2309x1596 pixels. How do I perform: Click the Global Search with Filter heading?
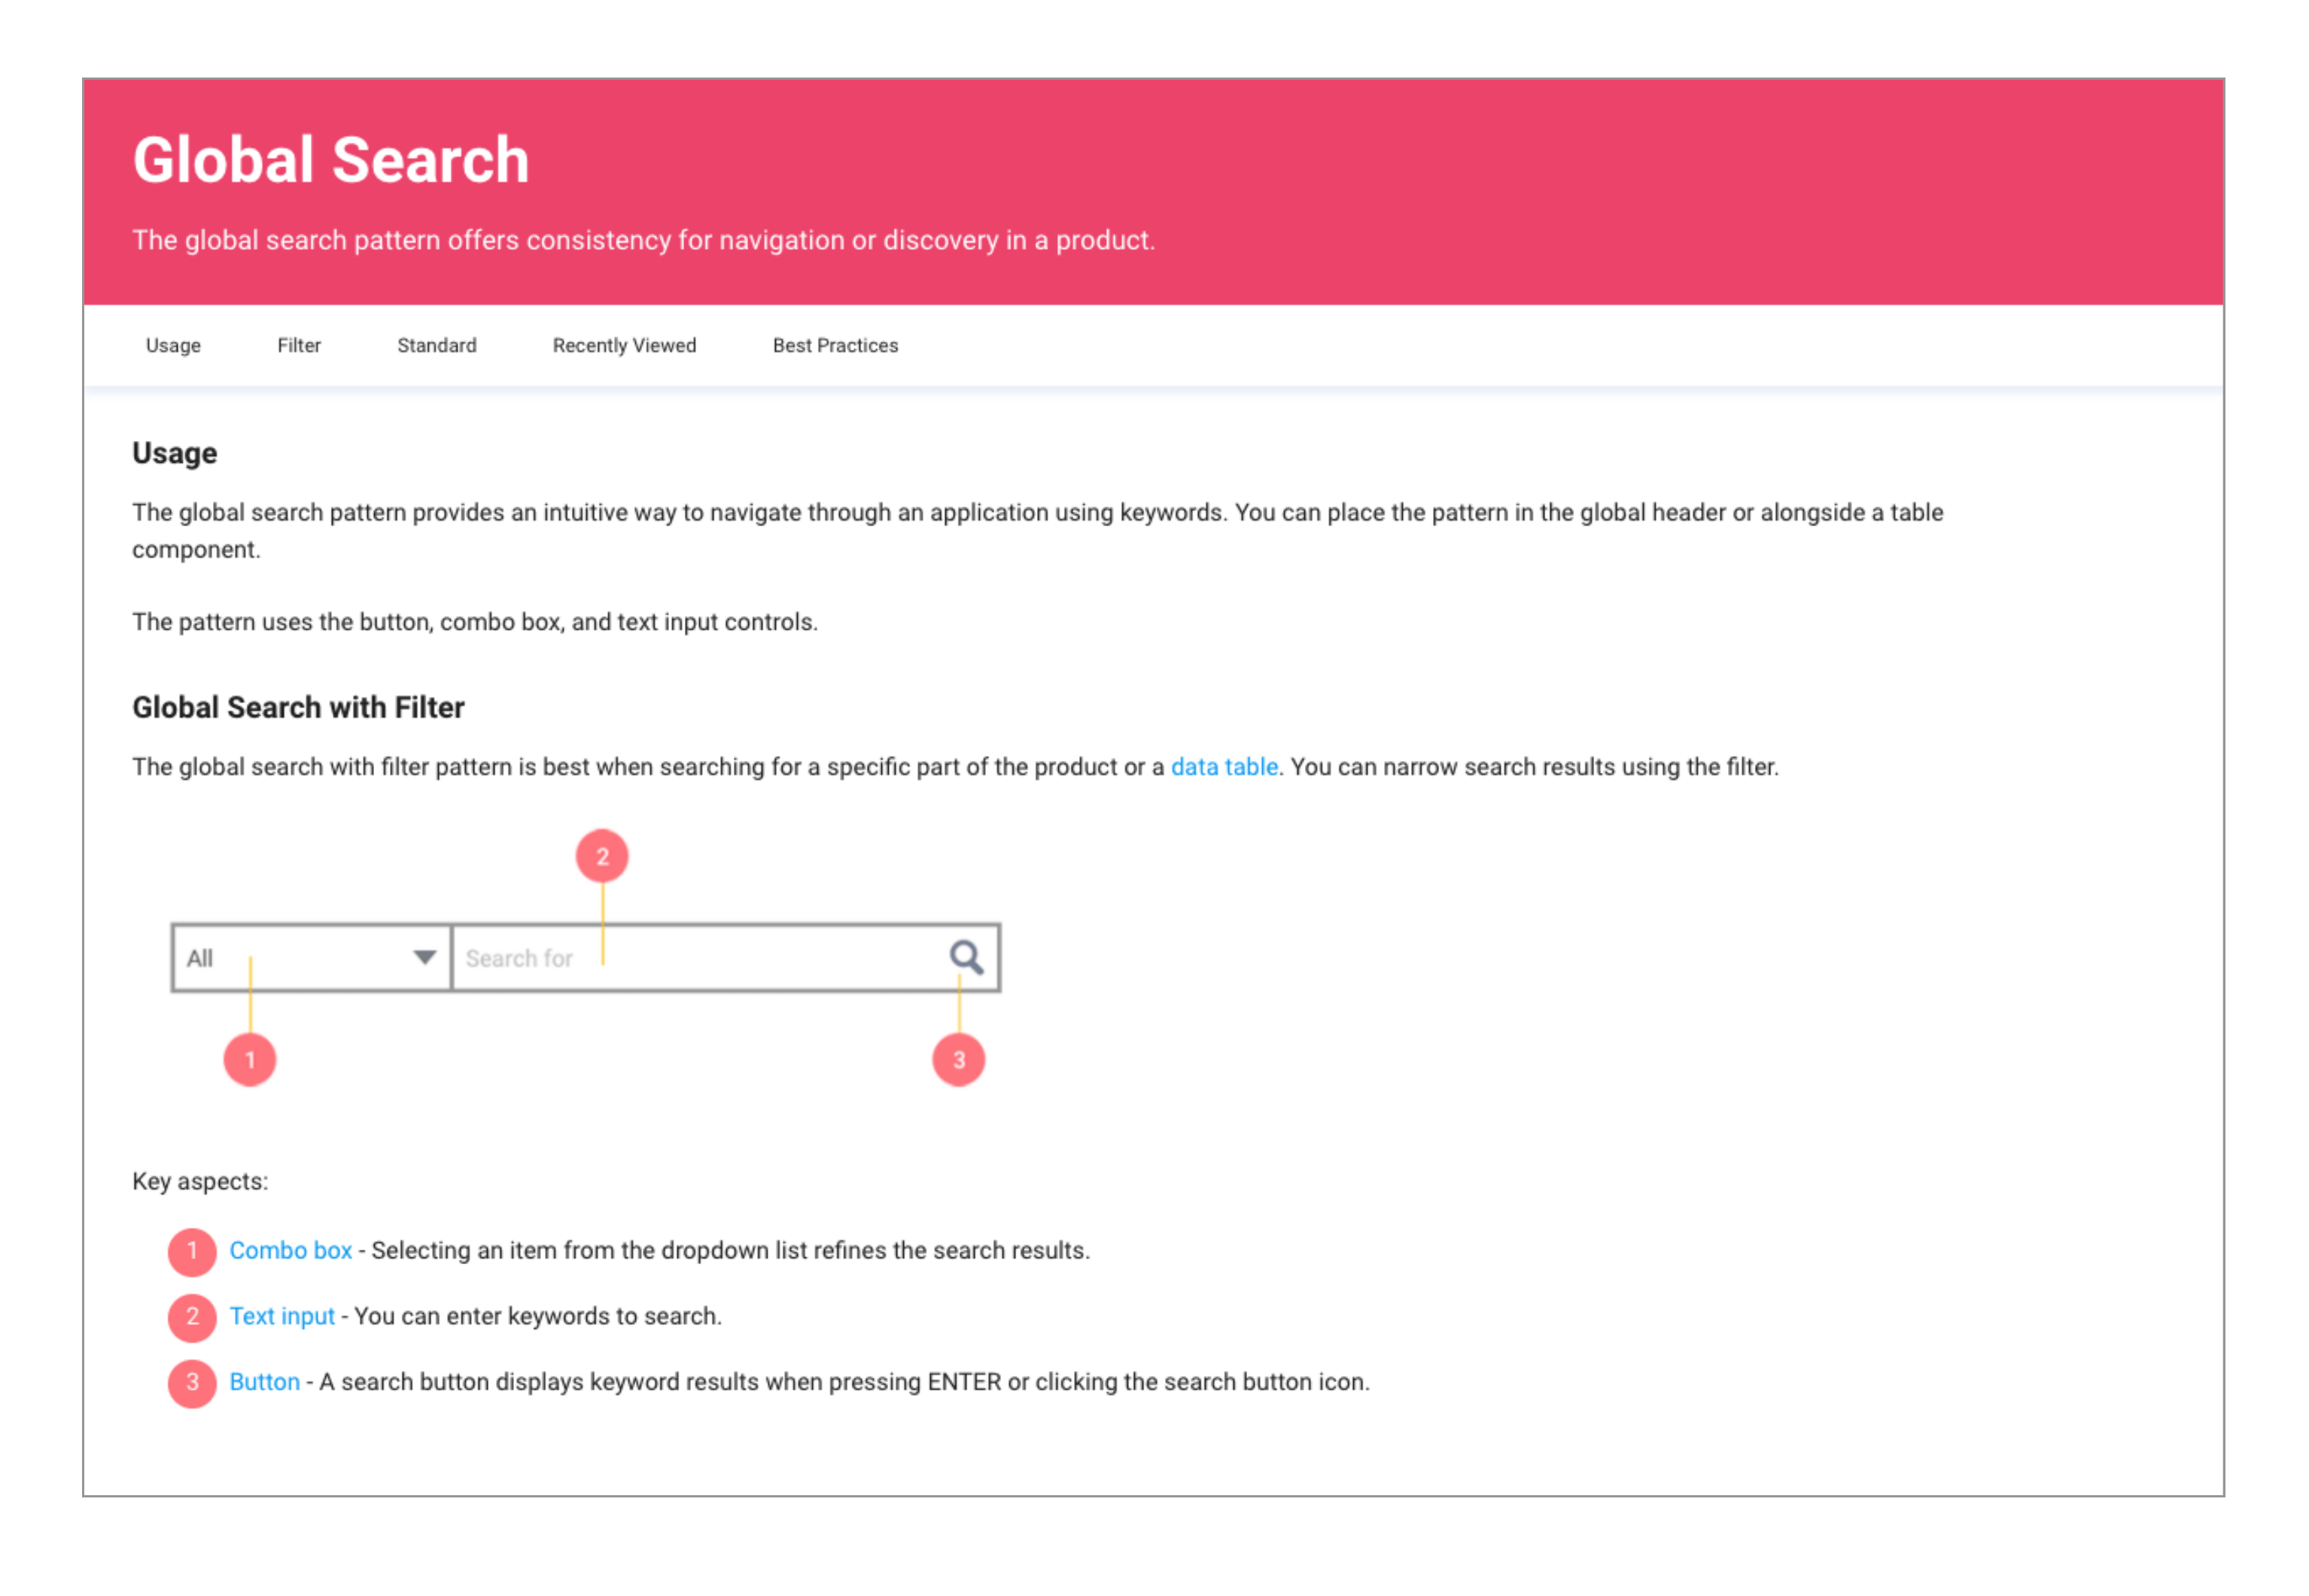(298, 707)
